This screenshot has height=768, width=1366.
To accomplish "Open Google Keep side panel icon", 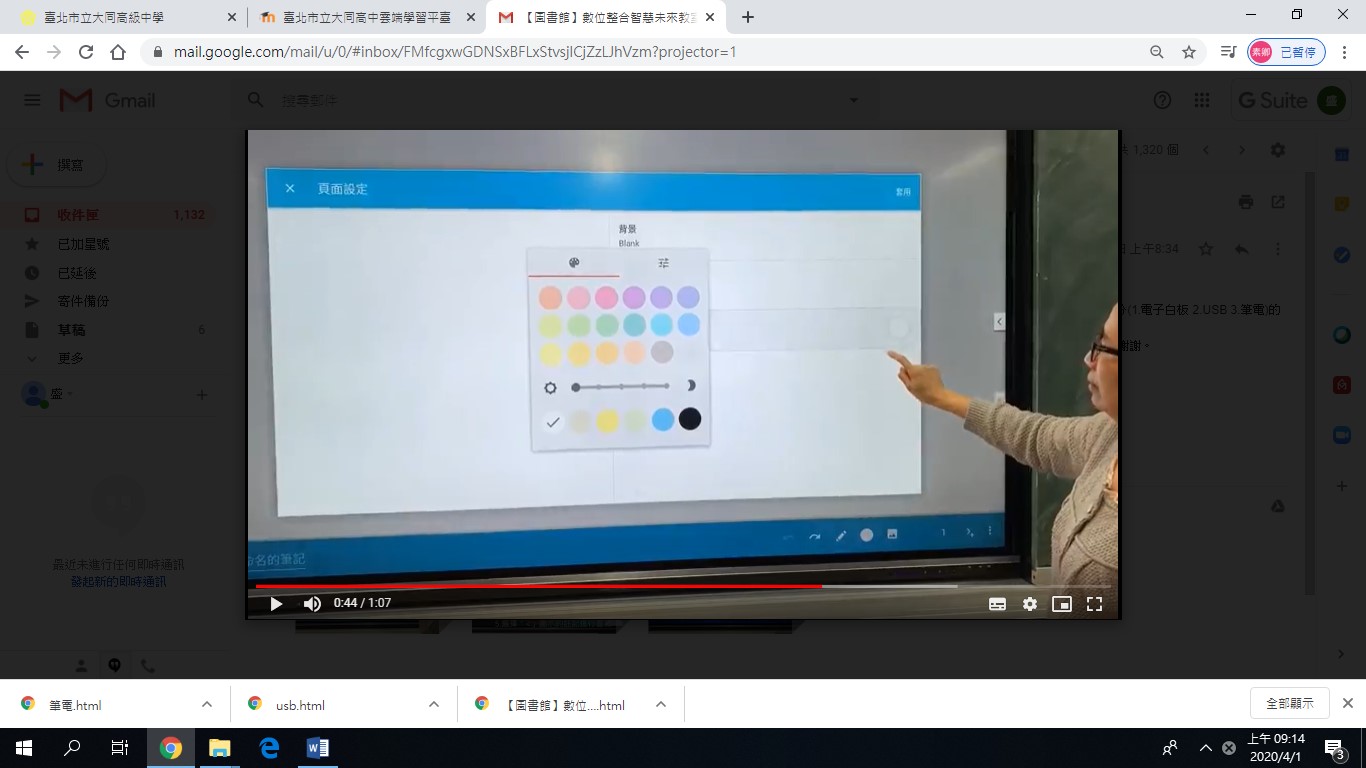I will pyautogui.click(x=1342, y=203).
